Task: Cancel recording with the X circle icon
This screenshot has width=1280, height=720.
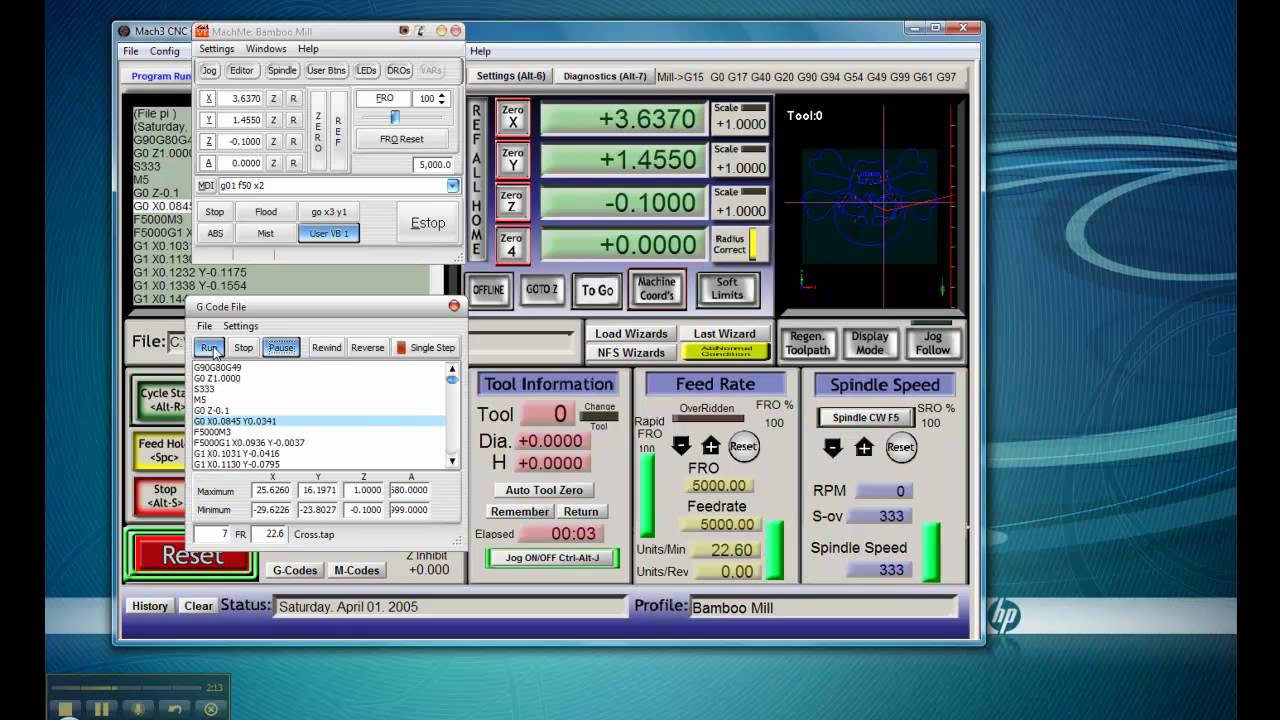Action: coord(211,709)
